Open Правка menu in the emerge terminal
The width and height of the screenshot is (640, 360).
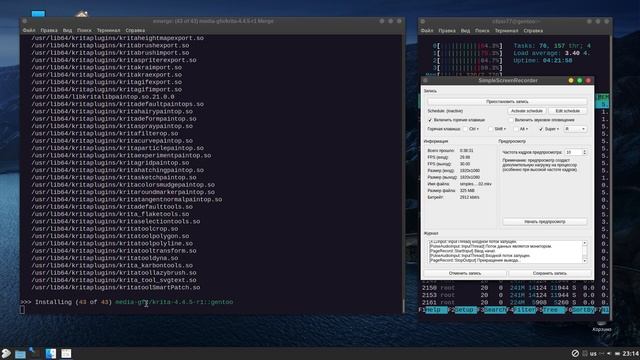pyautogui.click(x=49, y=30)
